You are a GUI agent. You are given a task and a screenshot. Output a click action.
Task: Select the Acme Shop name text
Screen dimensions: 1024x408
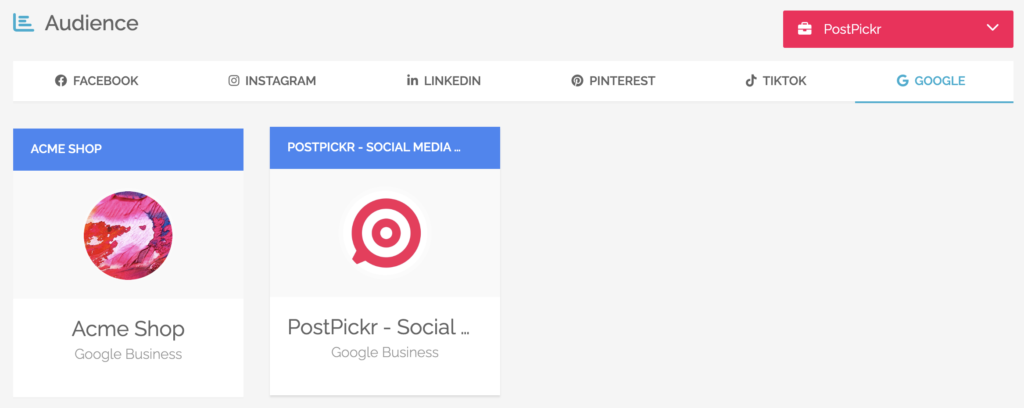(128, 328)
